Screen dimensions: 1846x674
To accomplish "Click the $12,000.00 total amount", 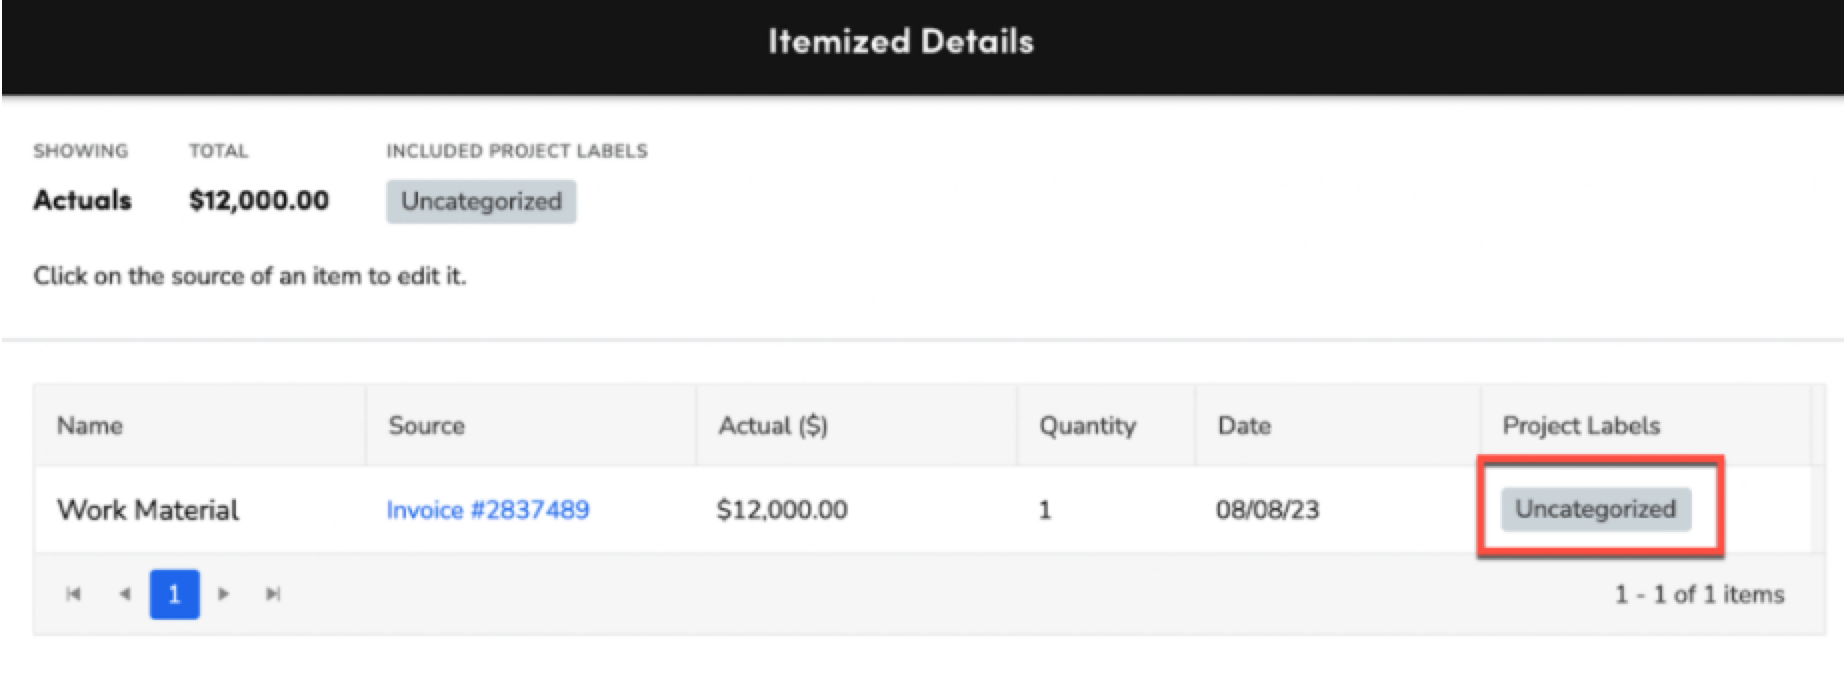I will pos(258,200).
